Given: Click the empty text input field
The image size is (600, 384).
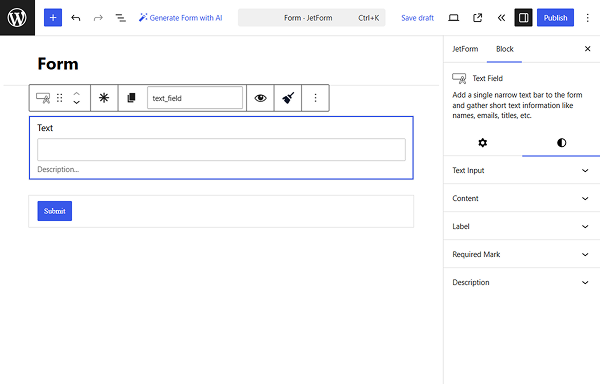Looking at the screenshot, I should click(x=221, y=149).
